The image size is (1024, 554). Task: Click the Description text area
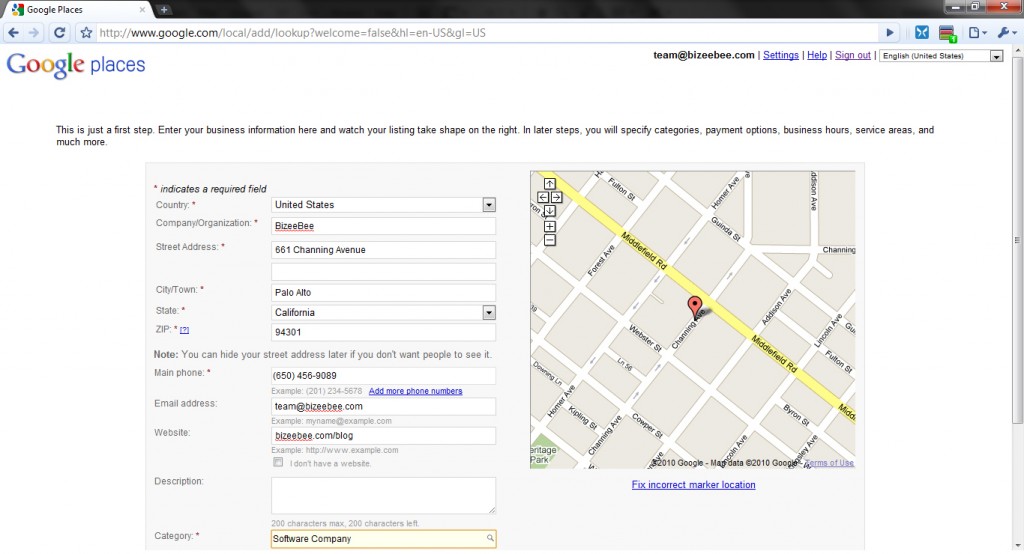coord(383,496)
